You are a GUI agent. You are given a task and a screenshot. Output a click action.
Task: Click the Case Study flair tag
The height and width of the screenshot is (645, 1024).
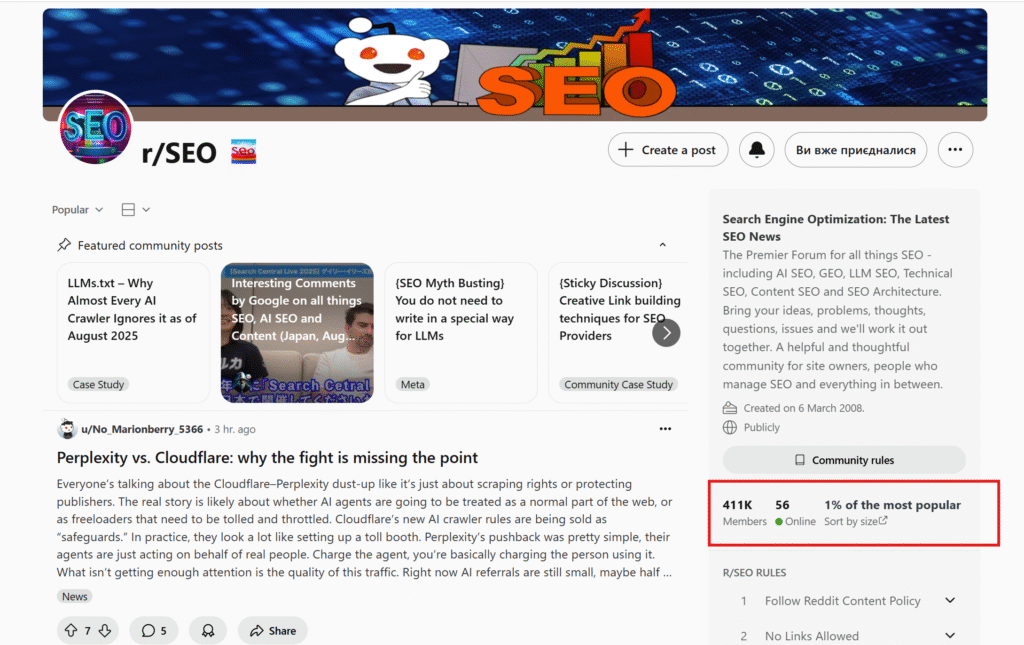tap(98, 385)
